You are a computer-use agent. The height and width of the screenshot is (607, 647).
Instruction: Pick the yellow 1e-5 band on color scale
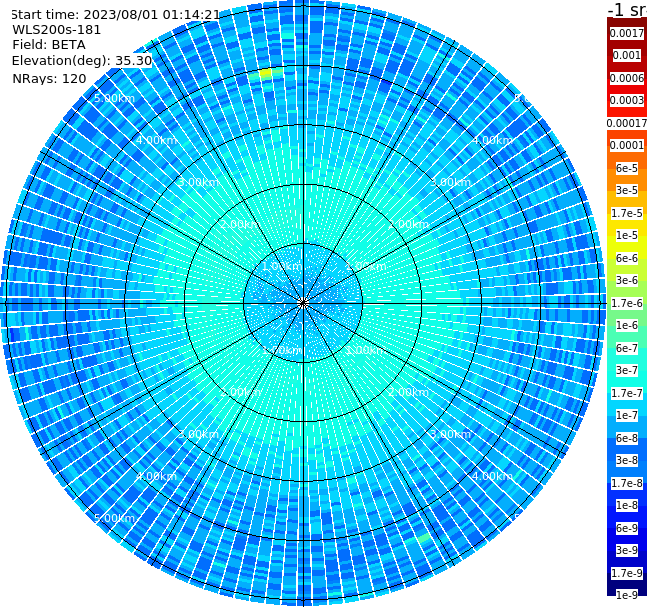pos(627,235)
